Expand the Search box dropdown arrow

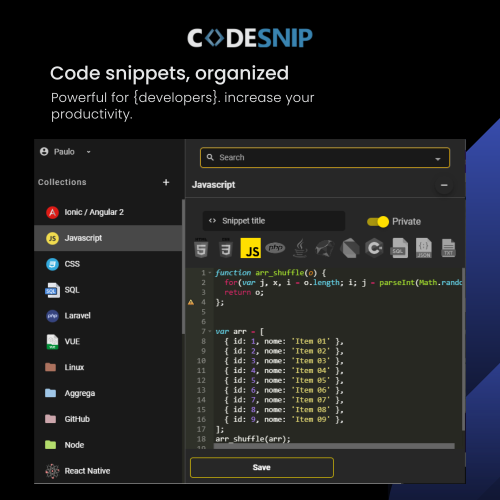click(438, 159)
